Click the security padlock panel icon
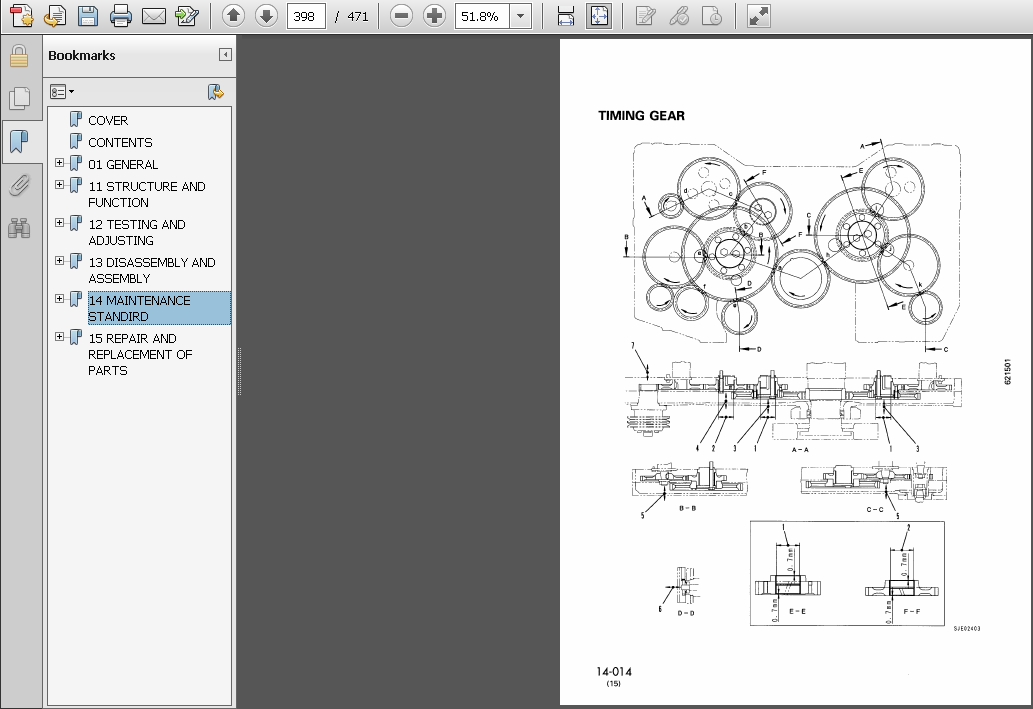Image resolution: width=1033 pixels, height=709 pixels. click(19, 57)
